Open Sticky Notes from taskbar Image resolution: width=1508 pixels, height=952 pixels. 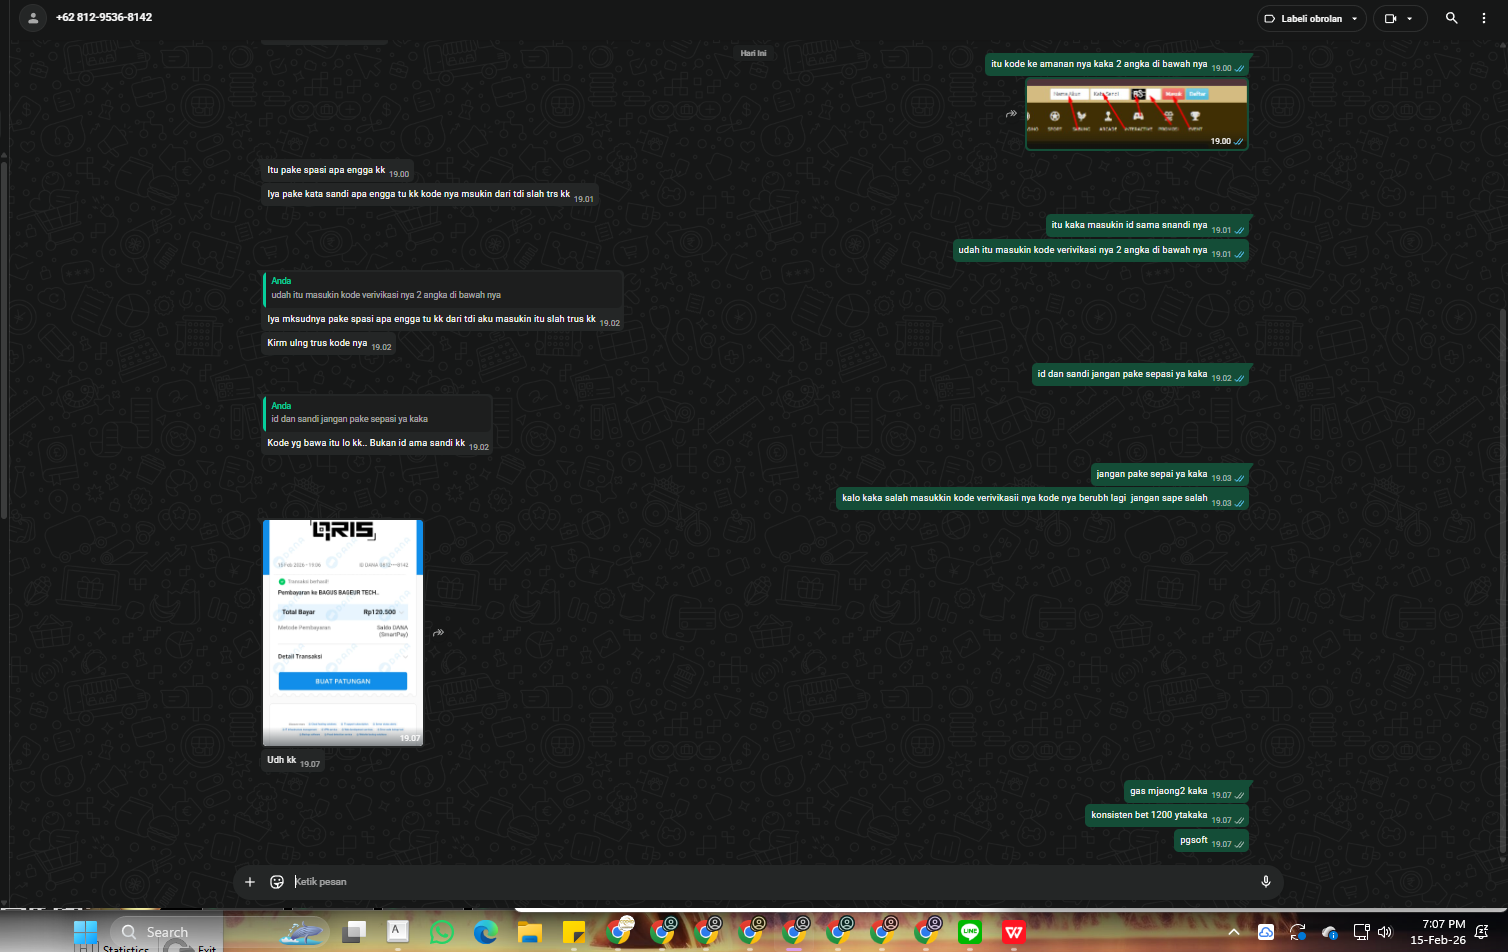pyautogui.click(x=573, y=932)
